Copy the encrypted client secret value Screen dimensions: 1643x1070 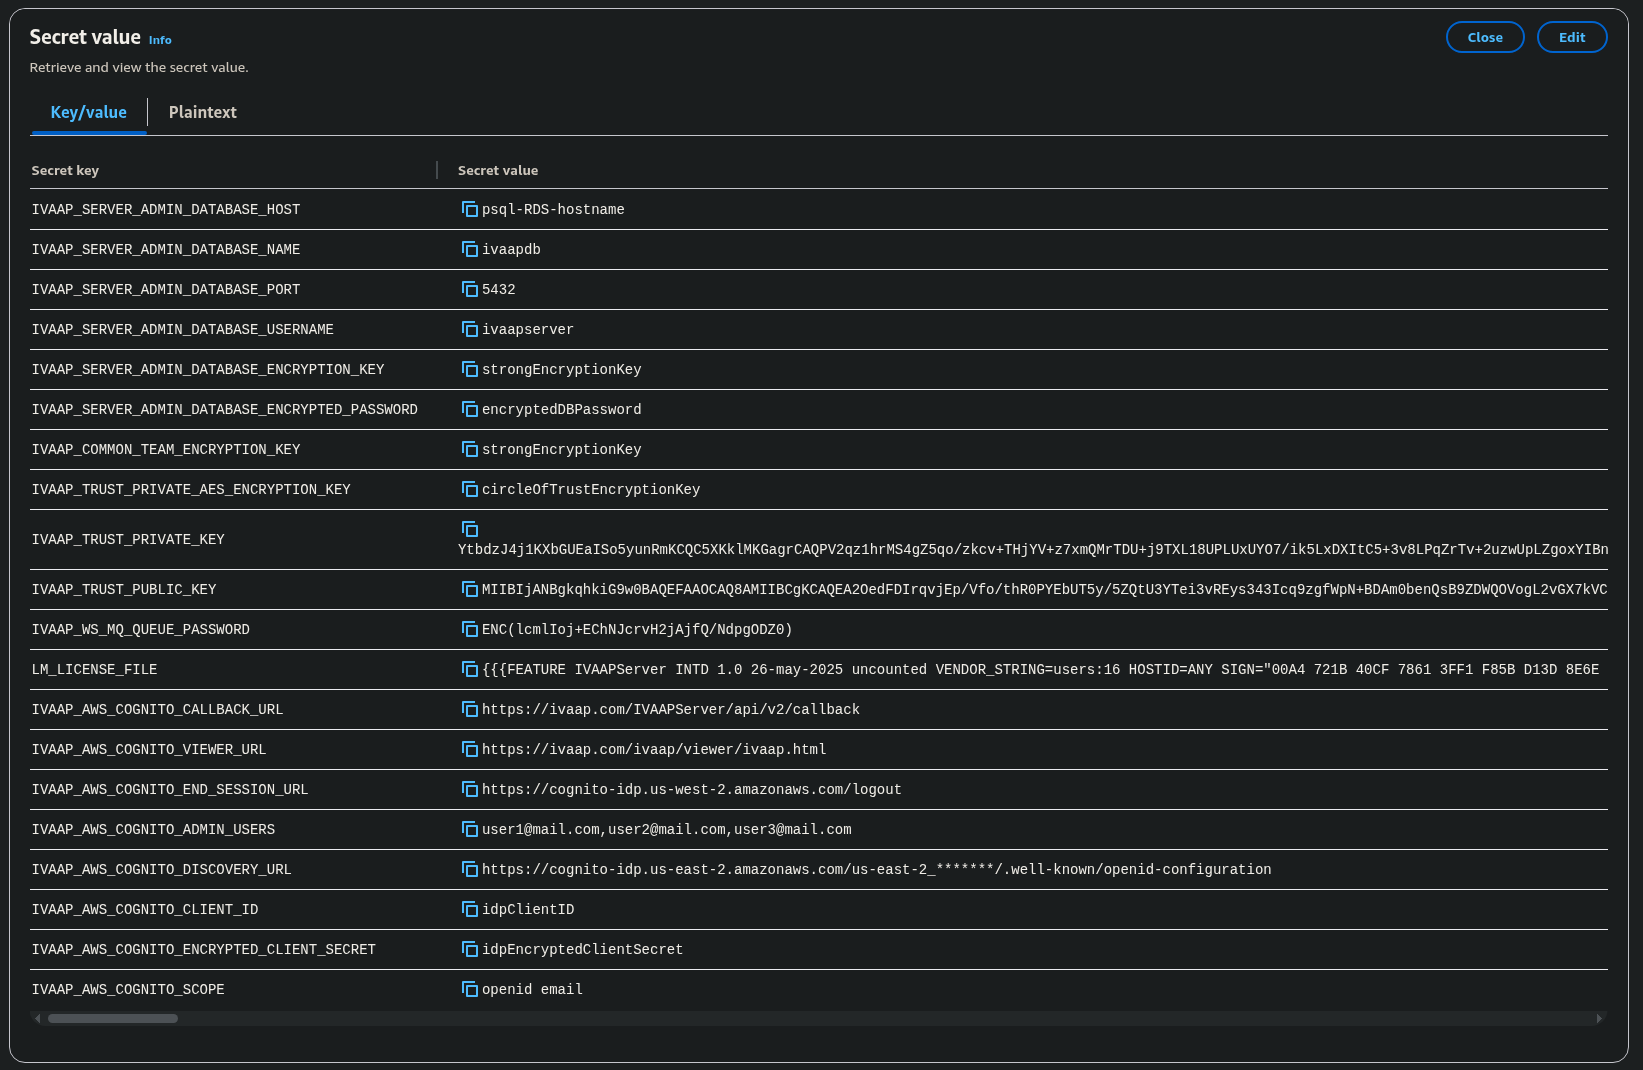point(469,949)
